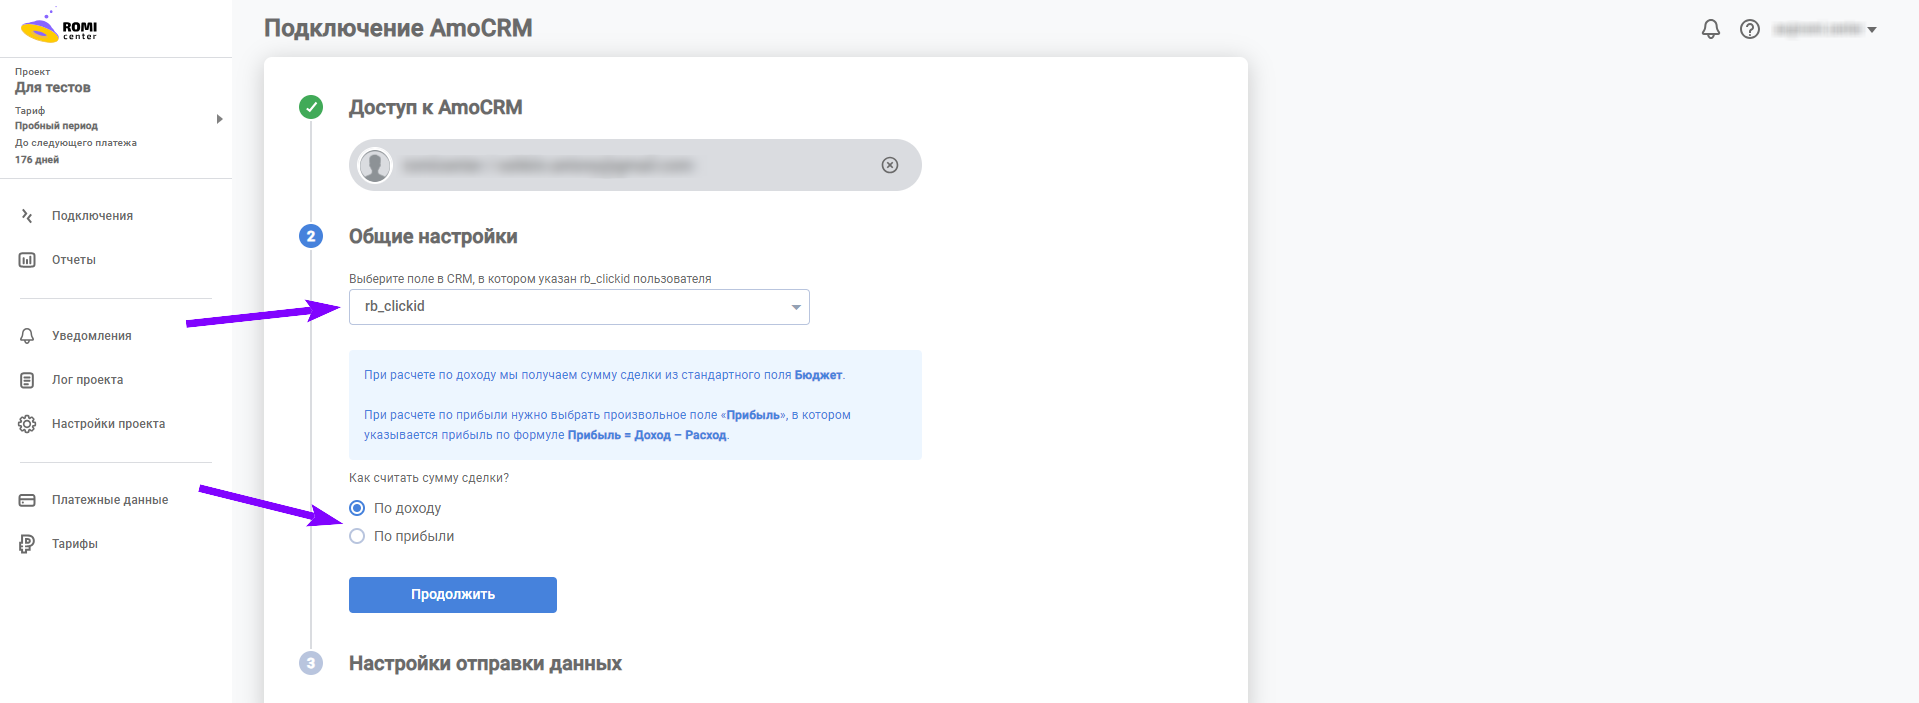Click the step 3 circle indicator

(311, 663)
